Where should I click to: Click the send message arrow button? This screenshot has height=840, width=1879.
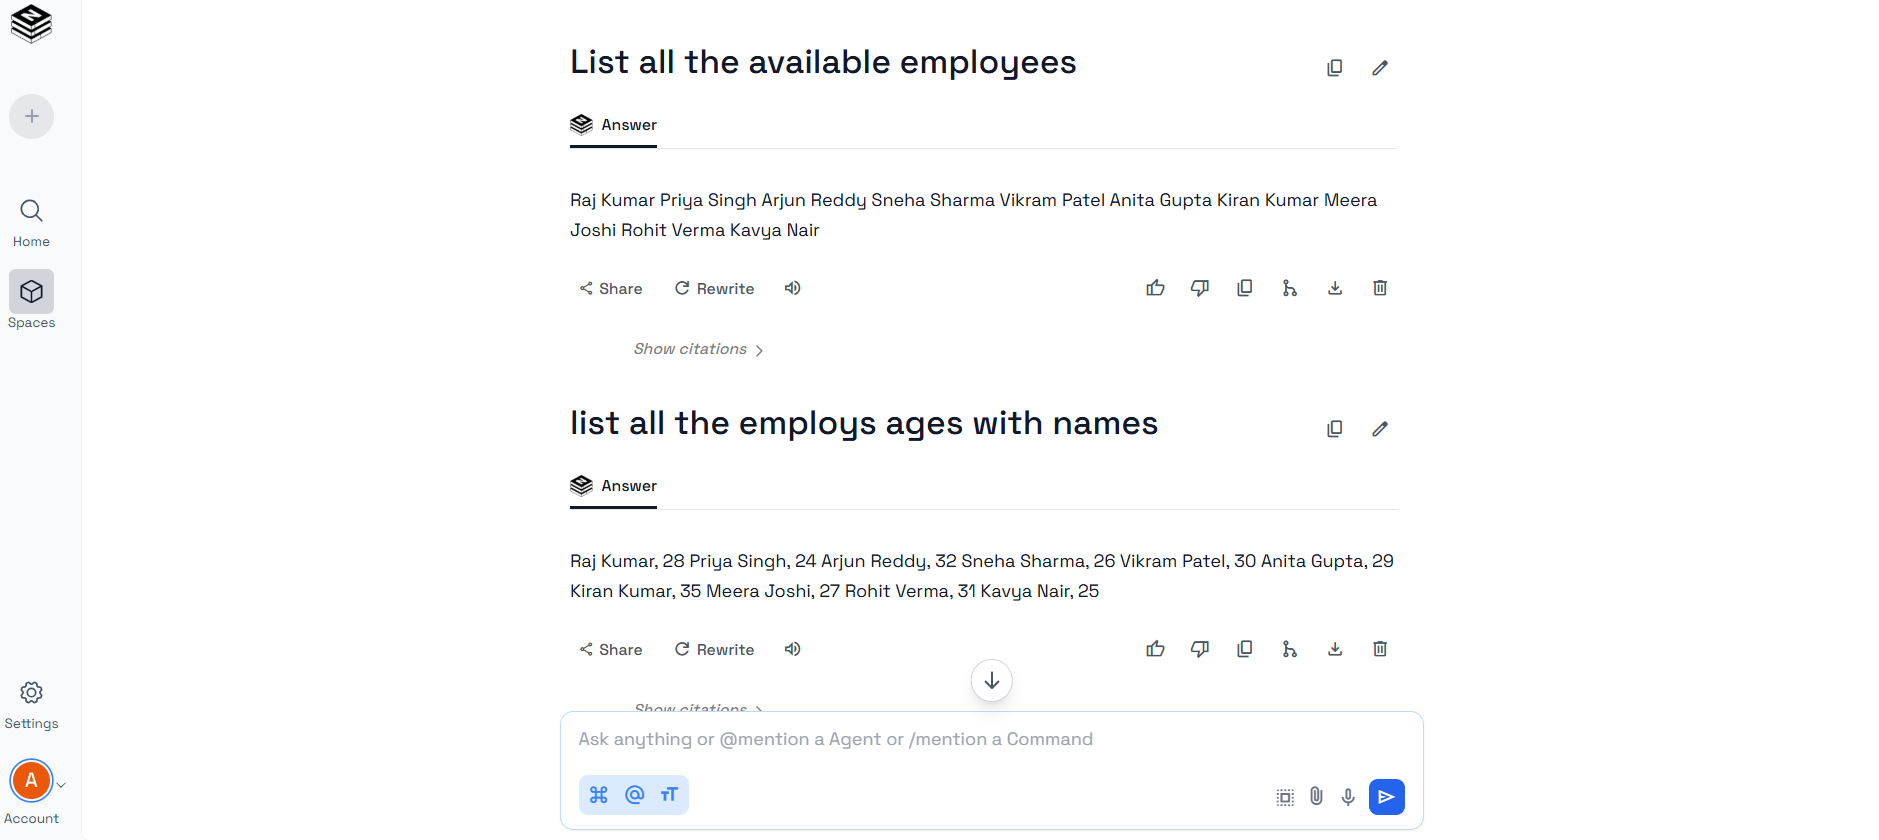tap(1386, 797)
